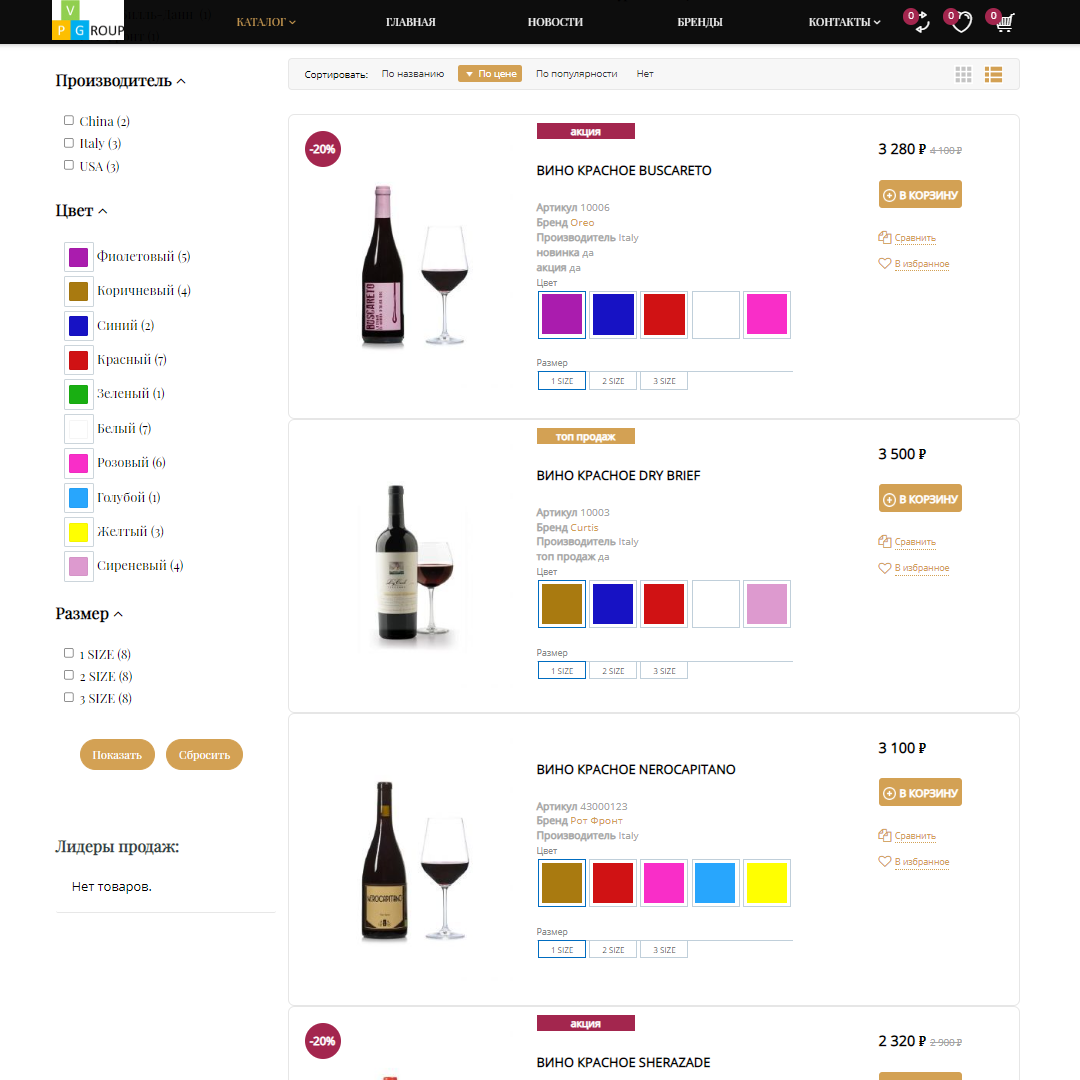This screenshot has height=1080, width=1080.
Task: Select the green color filter swatch
Action: (x=79, y=394)
